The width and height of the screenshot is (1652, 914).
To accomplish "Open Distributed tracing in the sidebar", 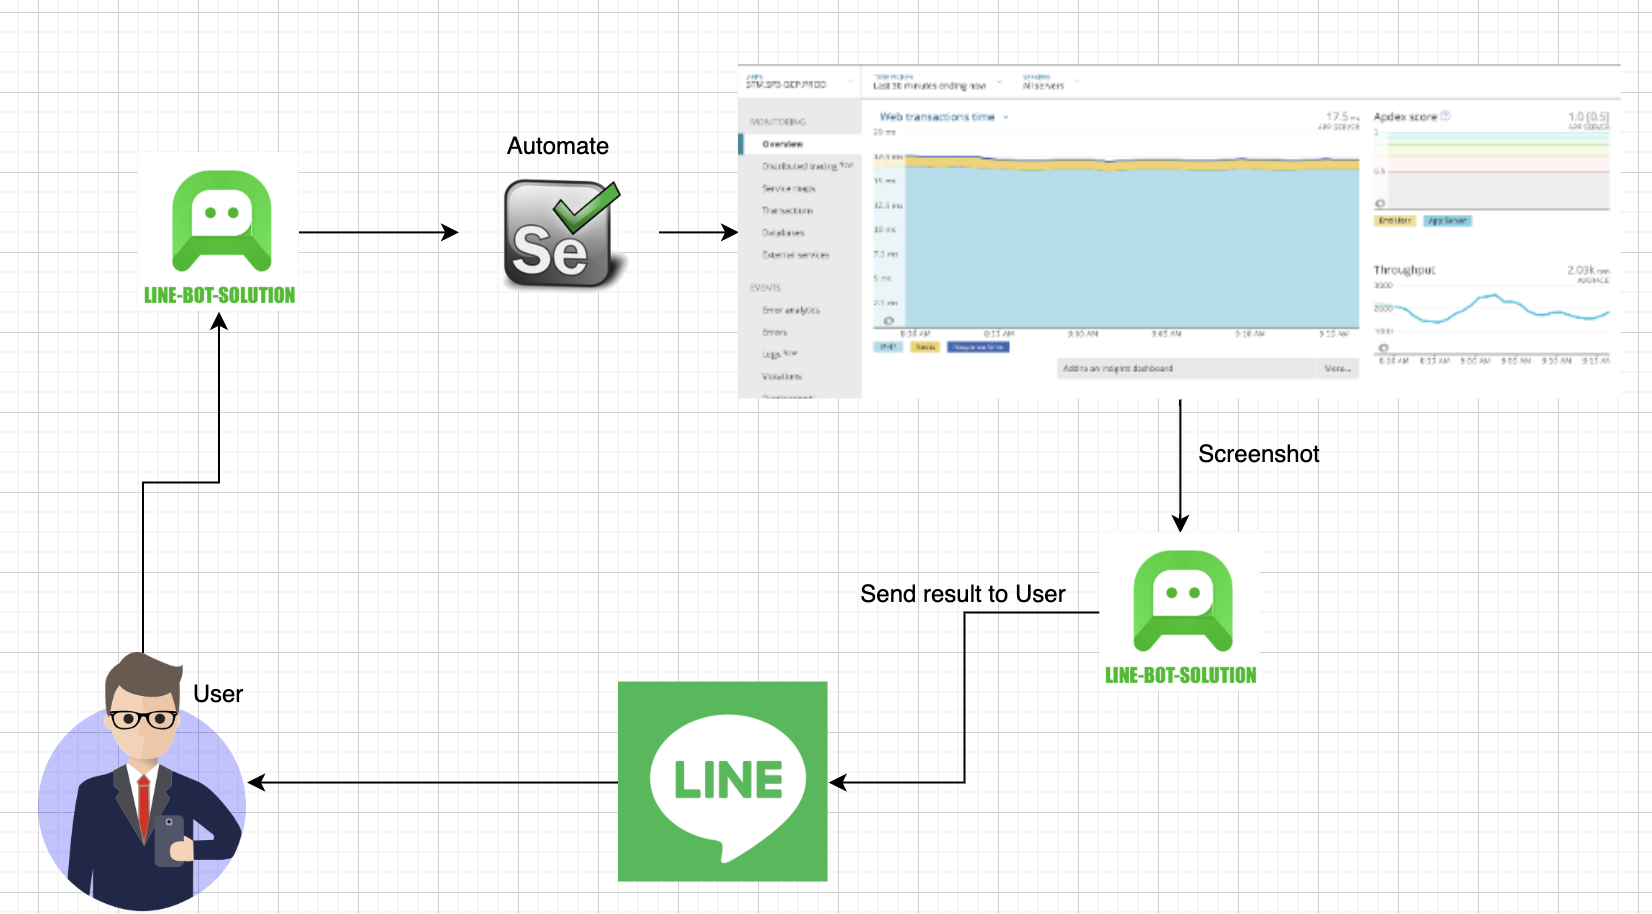I will coord(807,166).
